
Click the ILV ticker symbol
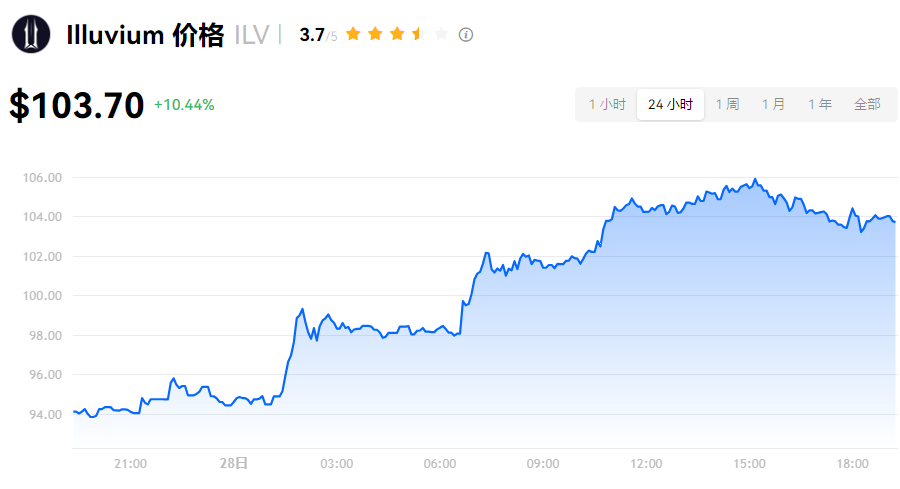point(251,35)
